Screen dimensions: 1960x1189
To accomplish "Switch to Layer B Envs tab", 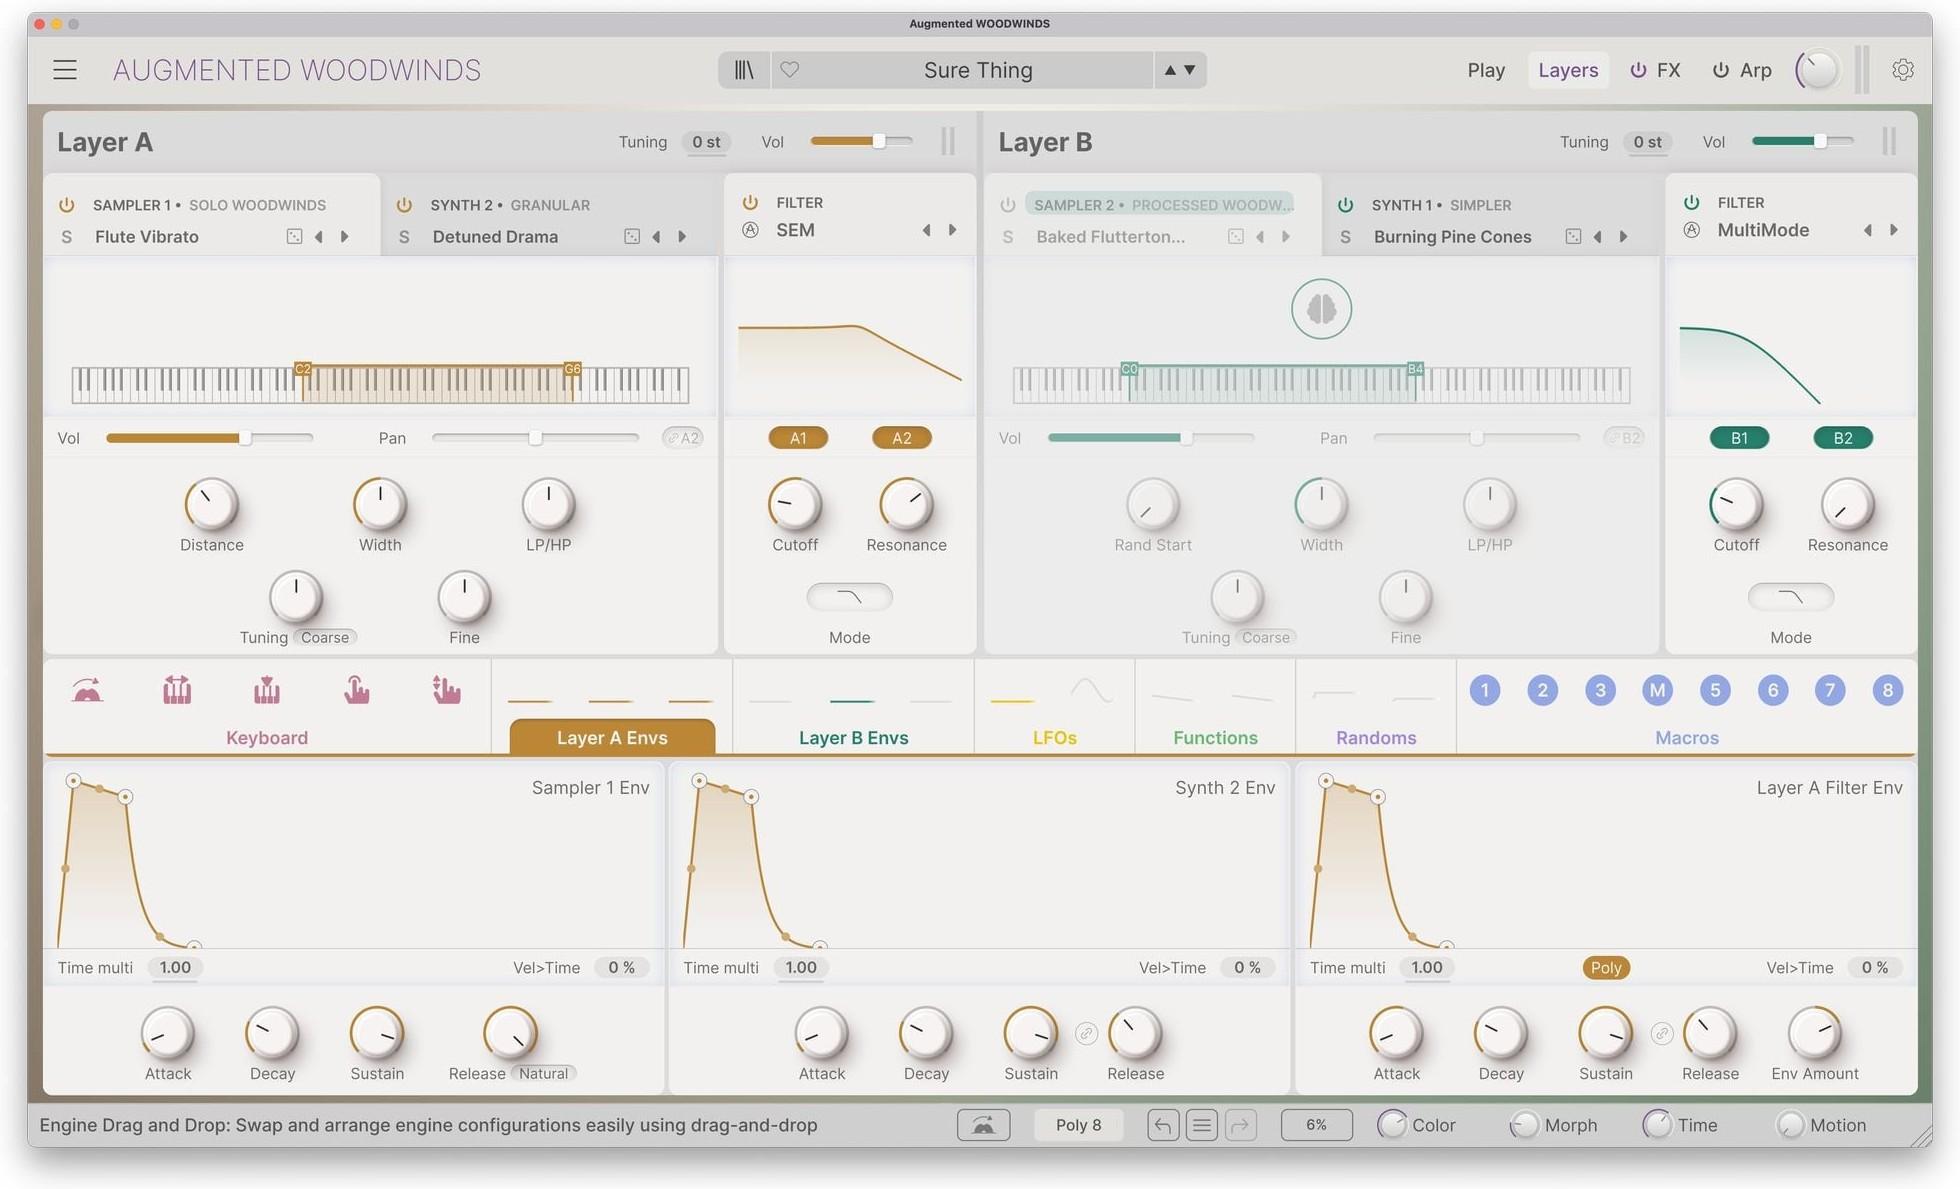I will tap(853, 738).
